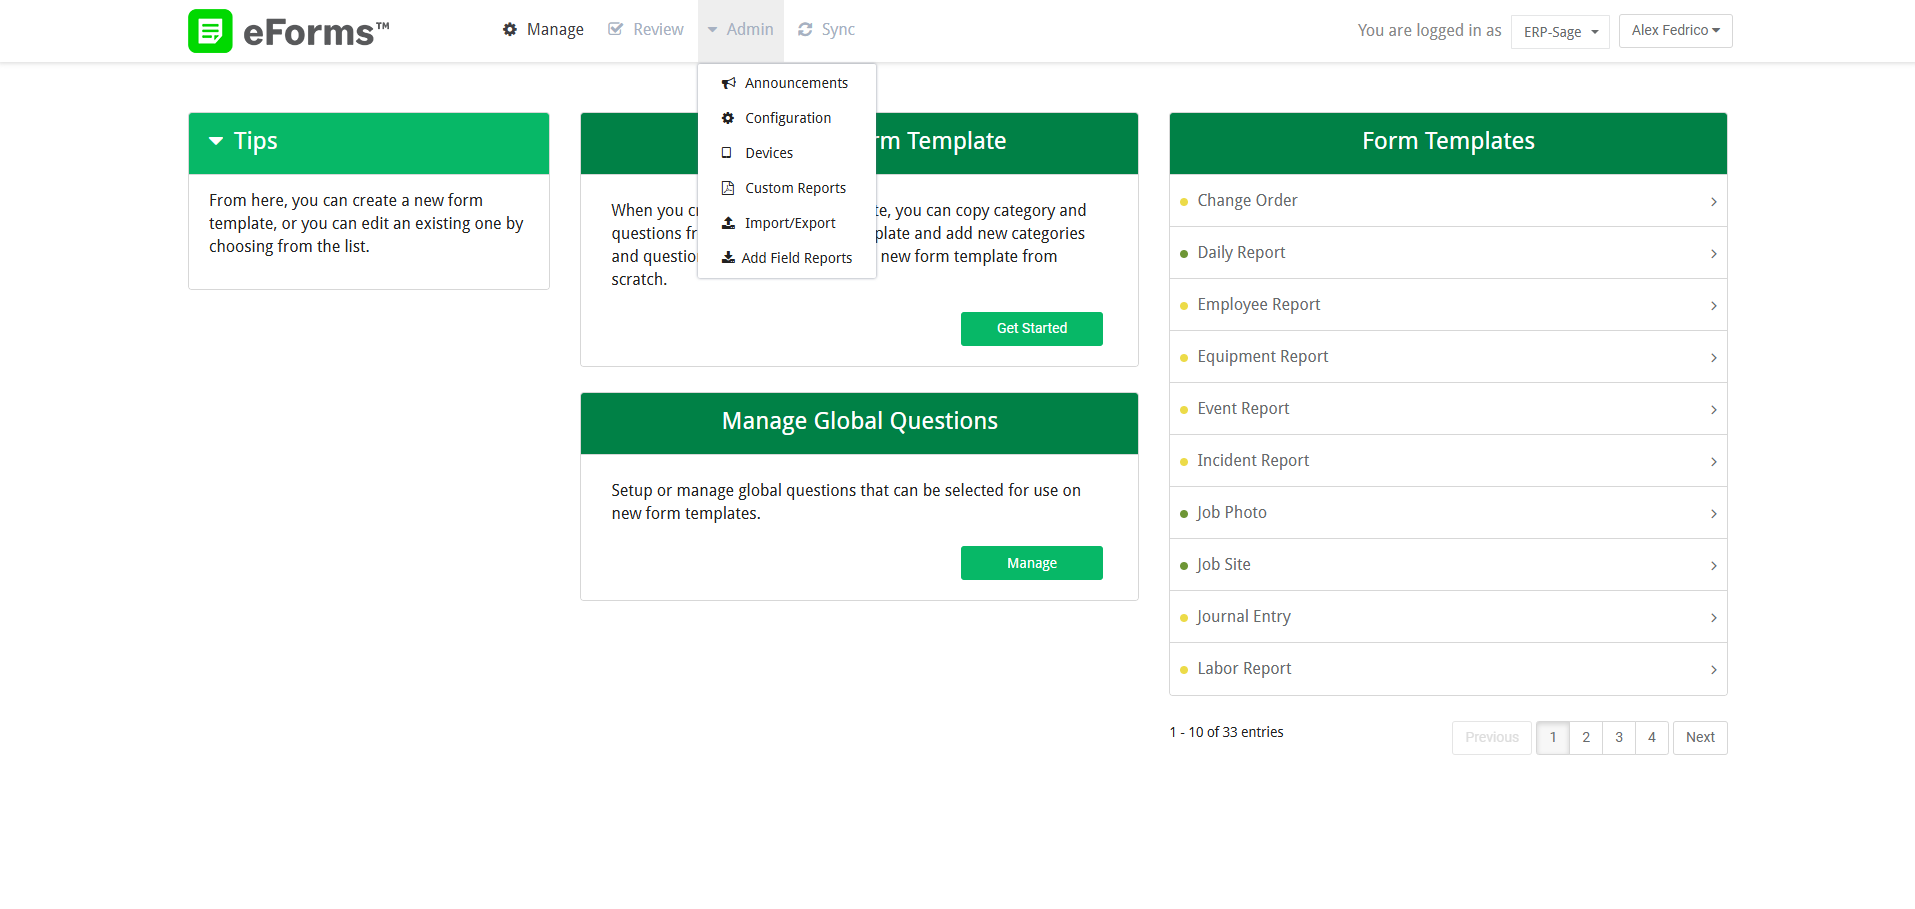1915x909 pixels.
Task: Select Configuration gear icon in Admin menu
Action: [x=728, y=118]
